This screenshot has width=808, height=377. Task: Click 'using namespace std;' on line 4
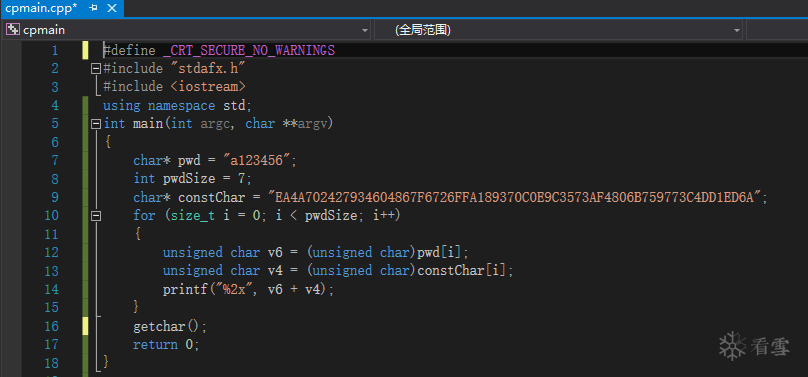point(178,106)
